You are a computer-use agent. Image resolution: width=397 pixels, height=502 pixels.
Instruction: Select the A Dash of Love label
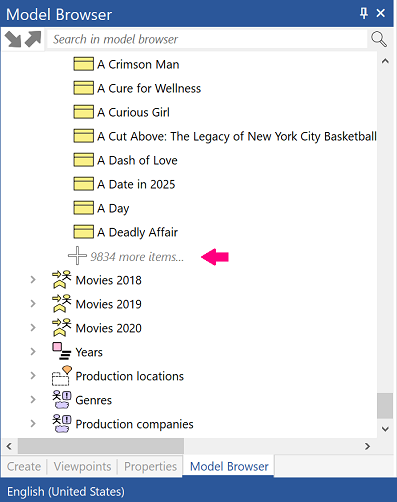pyautogui.click(x=137, y=160)
